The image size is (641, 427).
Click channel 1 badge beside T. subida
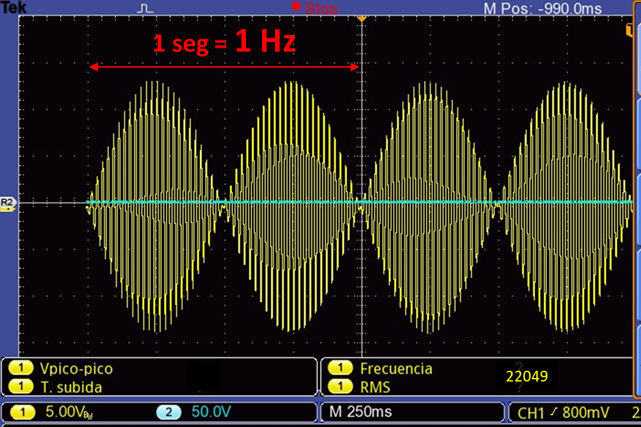[21, 386]
